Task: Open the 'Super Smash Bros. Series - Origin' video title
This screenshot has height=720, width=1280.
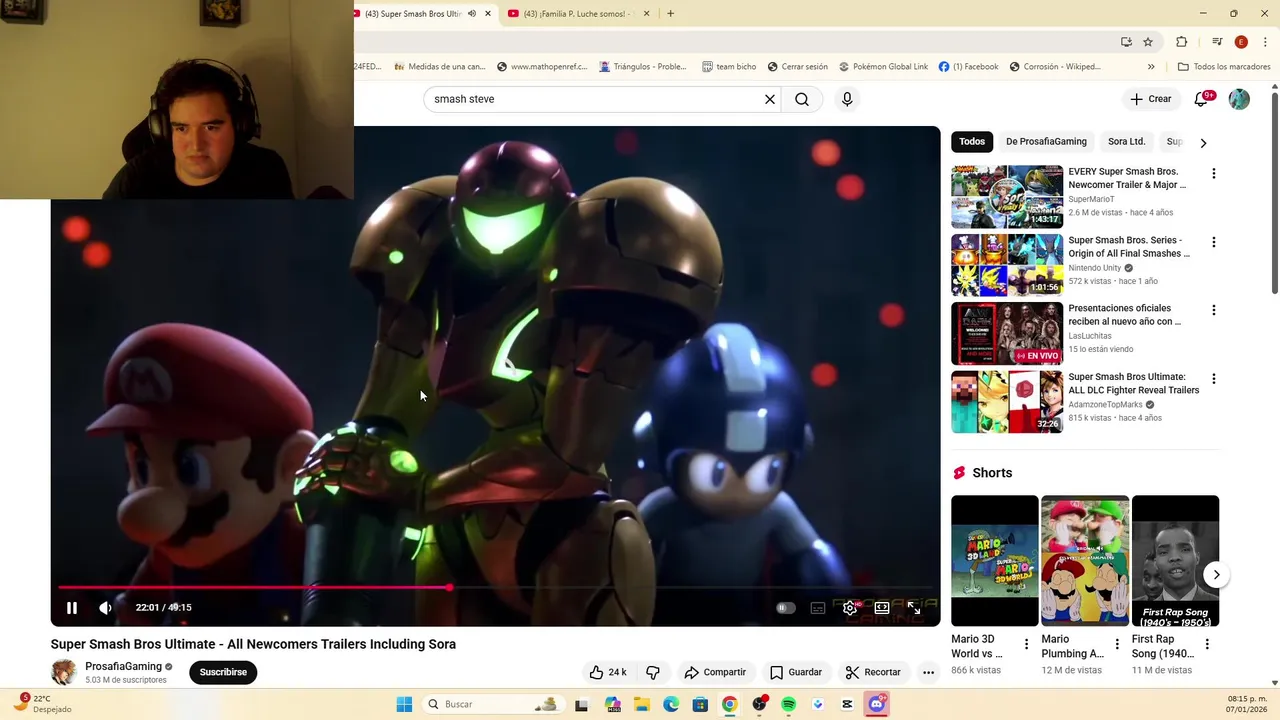Action: [1129, 247]
